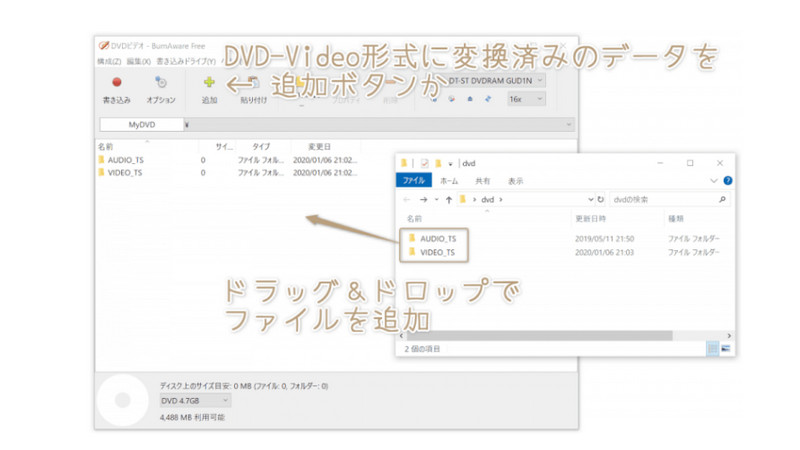Viewport: 800px width, 450px height.
Task: Sort by 更新日時 column in Explorer
Action: pos(590,219)
